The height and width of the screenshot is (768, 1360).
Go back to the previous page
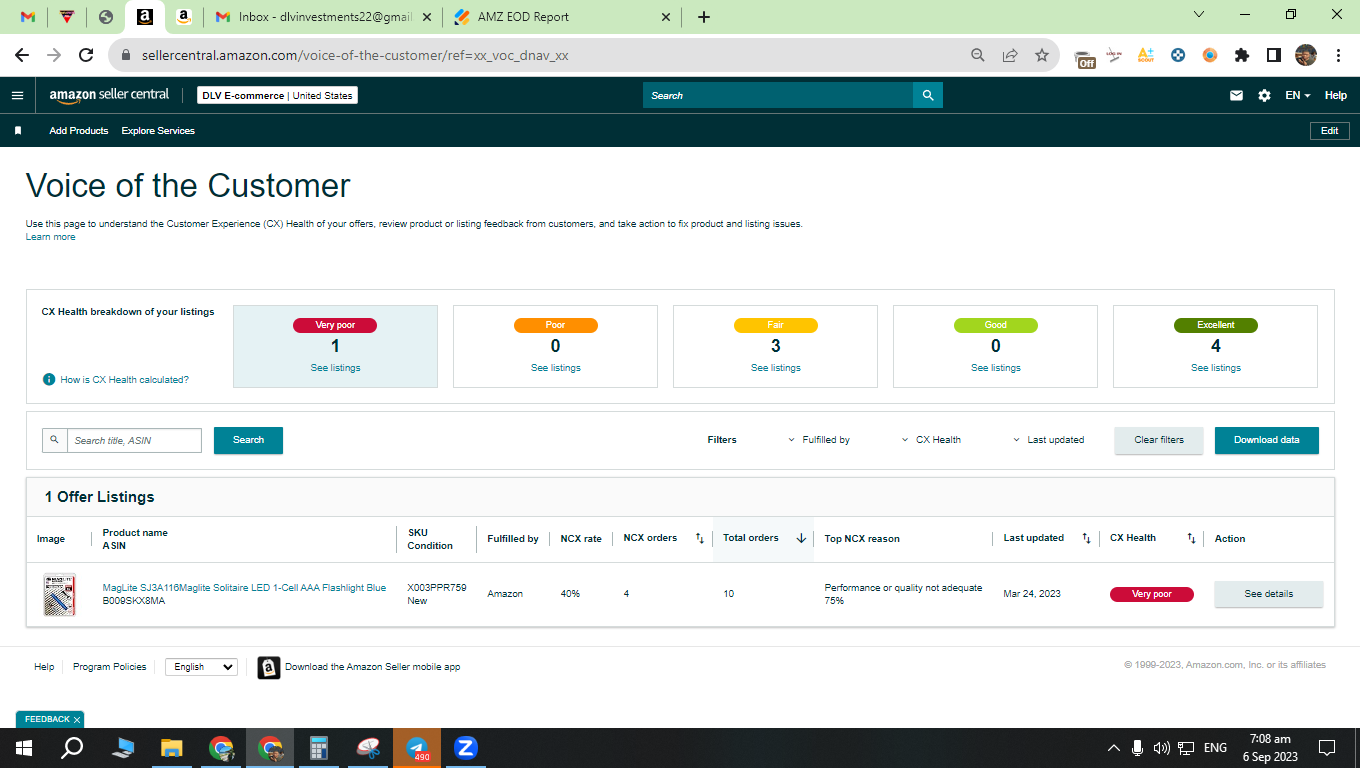(x=23, y=56)
